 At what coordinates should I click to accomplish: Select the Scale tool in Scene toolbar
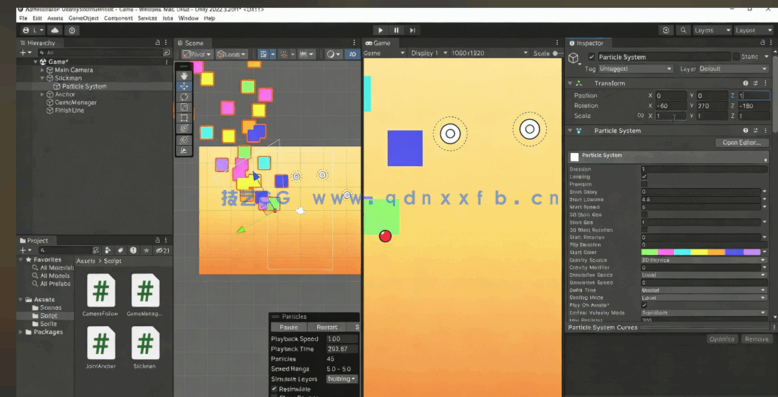coord(184,107)
